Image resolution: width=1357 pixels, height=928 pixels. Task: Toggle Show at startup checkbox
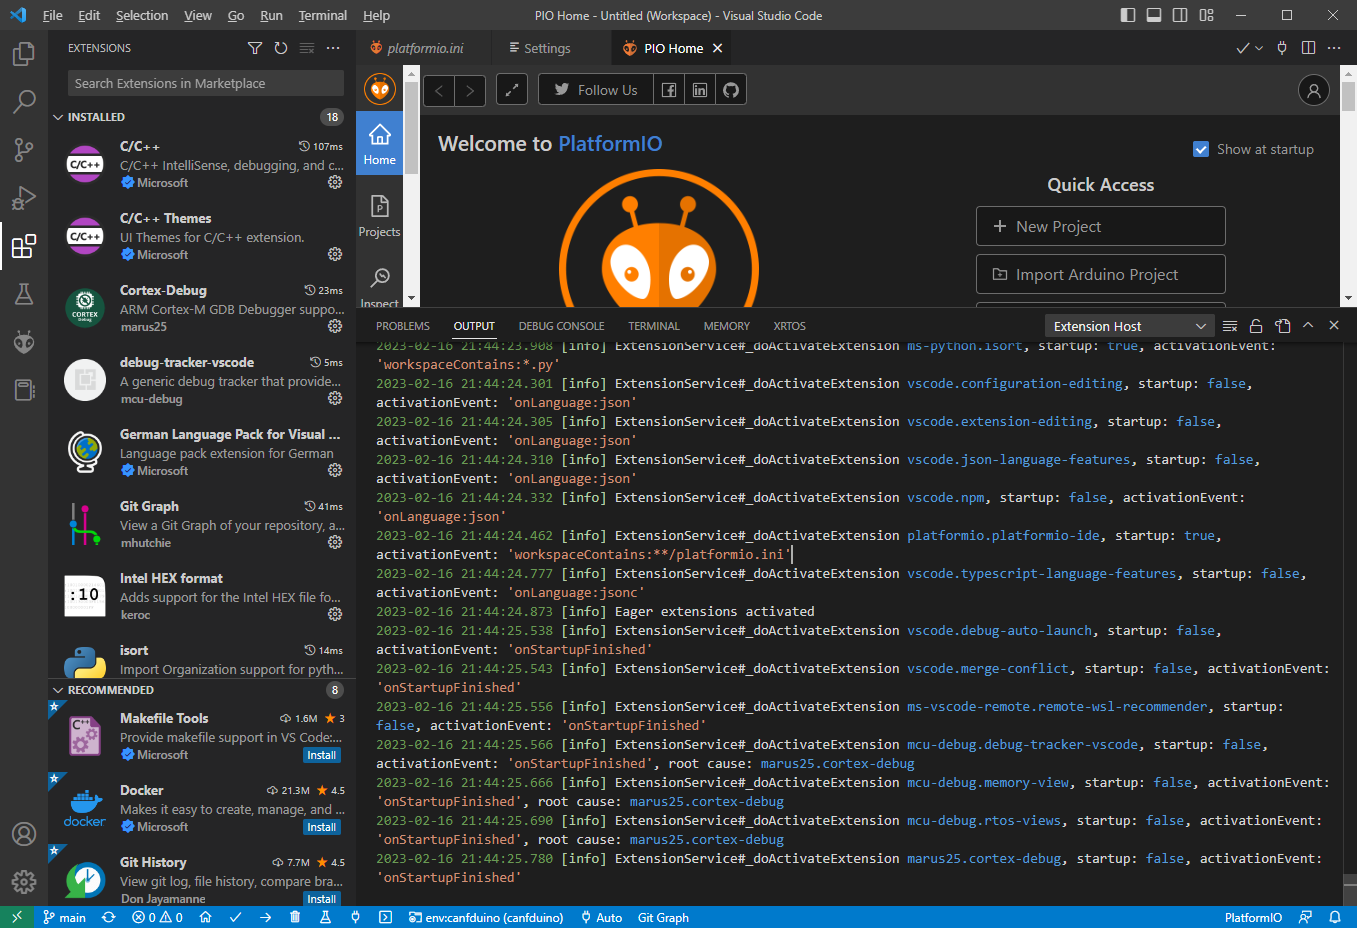pos(1201,149)
